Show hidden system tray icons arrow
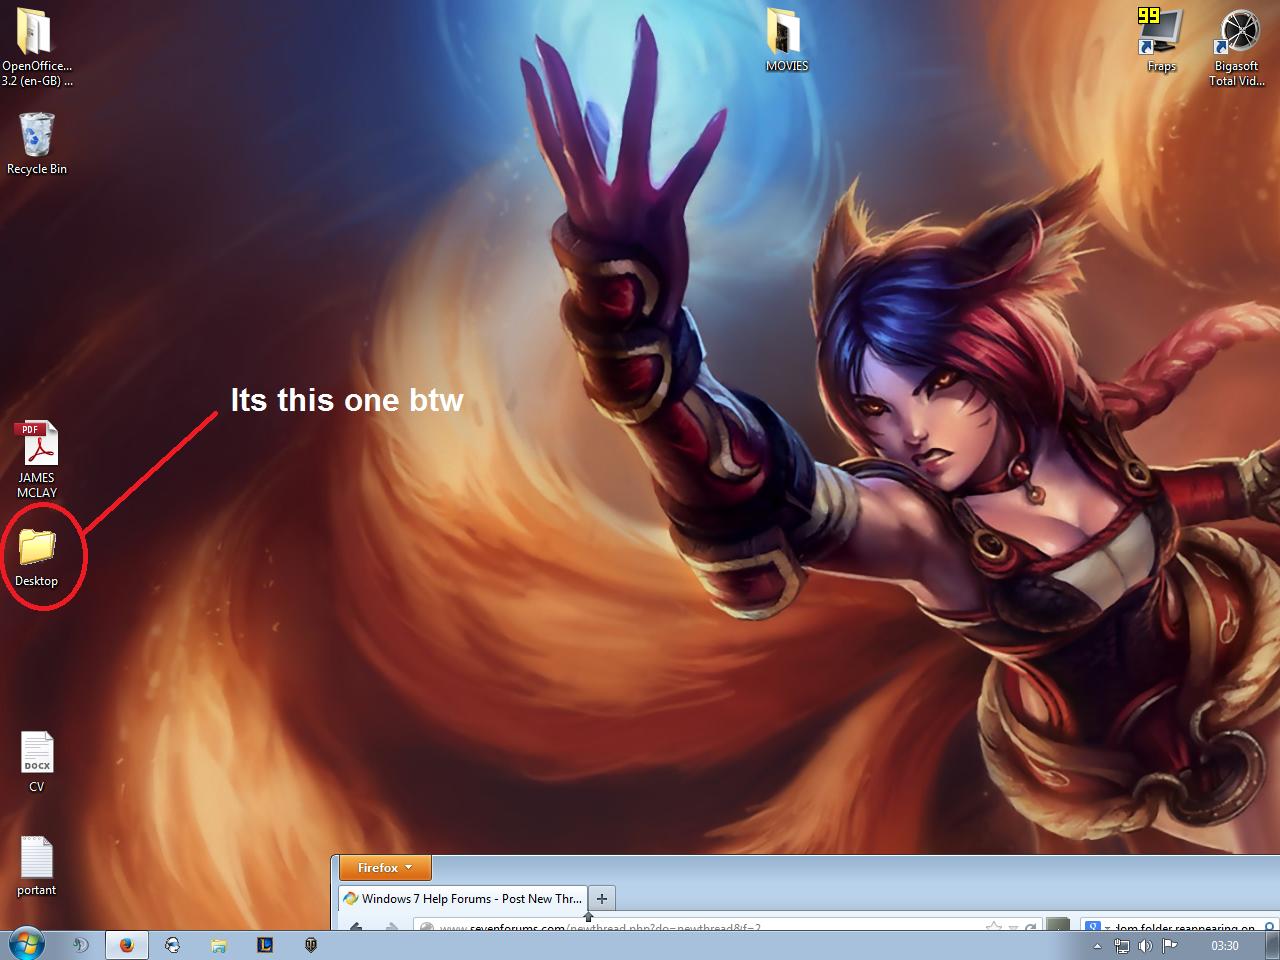The height and width of the screenshot is (960, 1280). [1097, 945]
